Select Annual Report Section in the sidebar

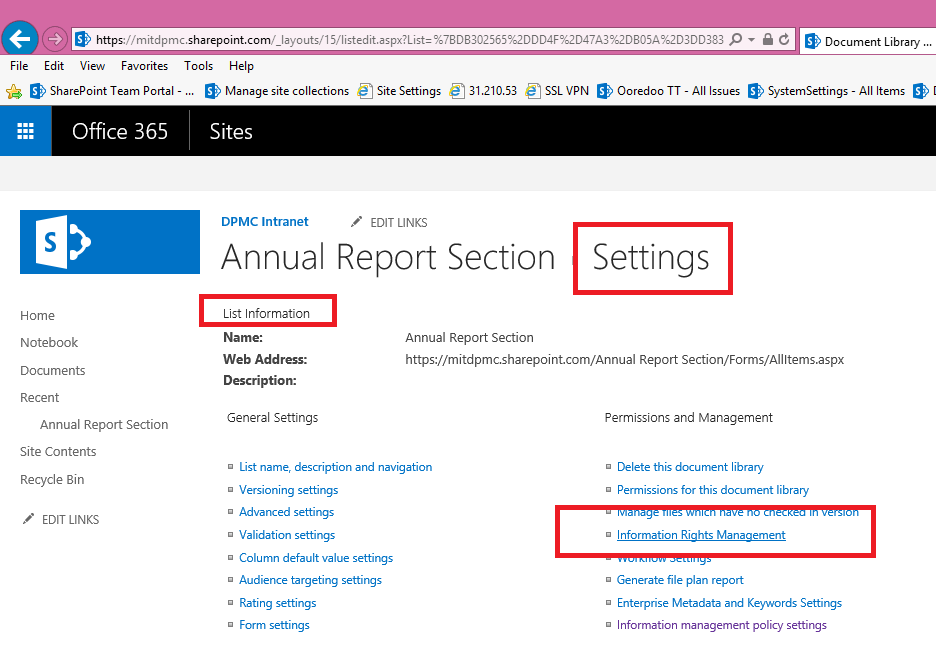104,424
